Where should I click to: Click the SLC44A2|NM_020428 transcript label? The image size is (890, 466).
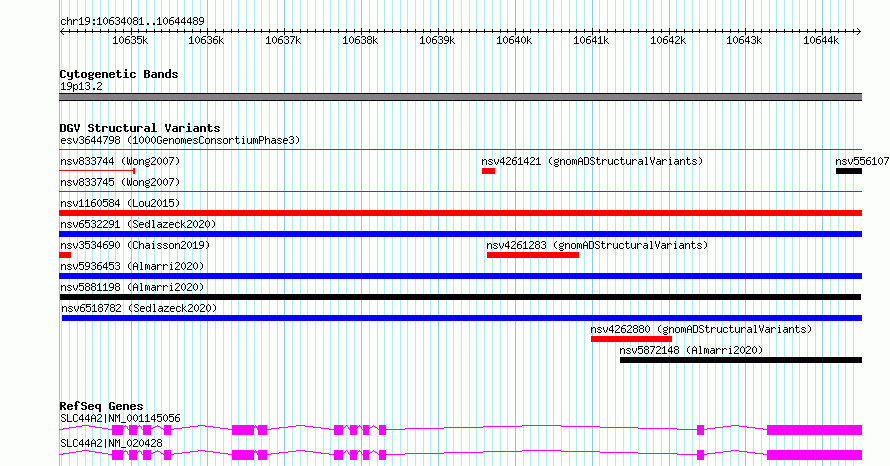111,443
